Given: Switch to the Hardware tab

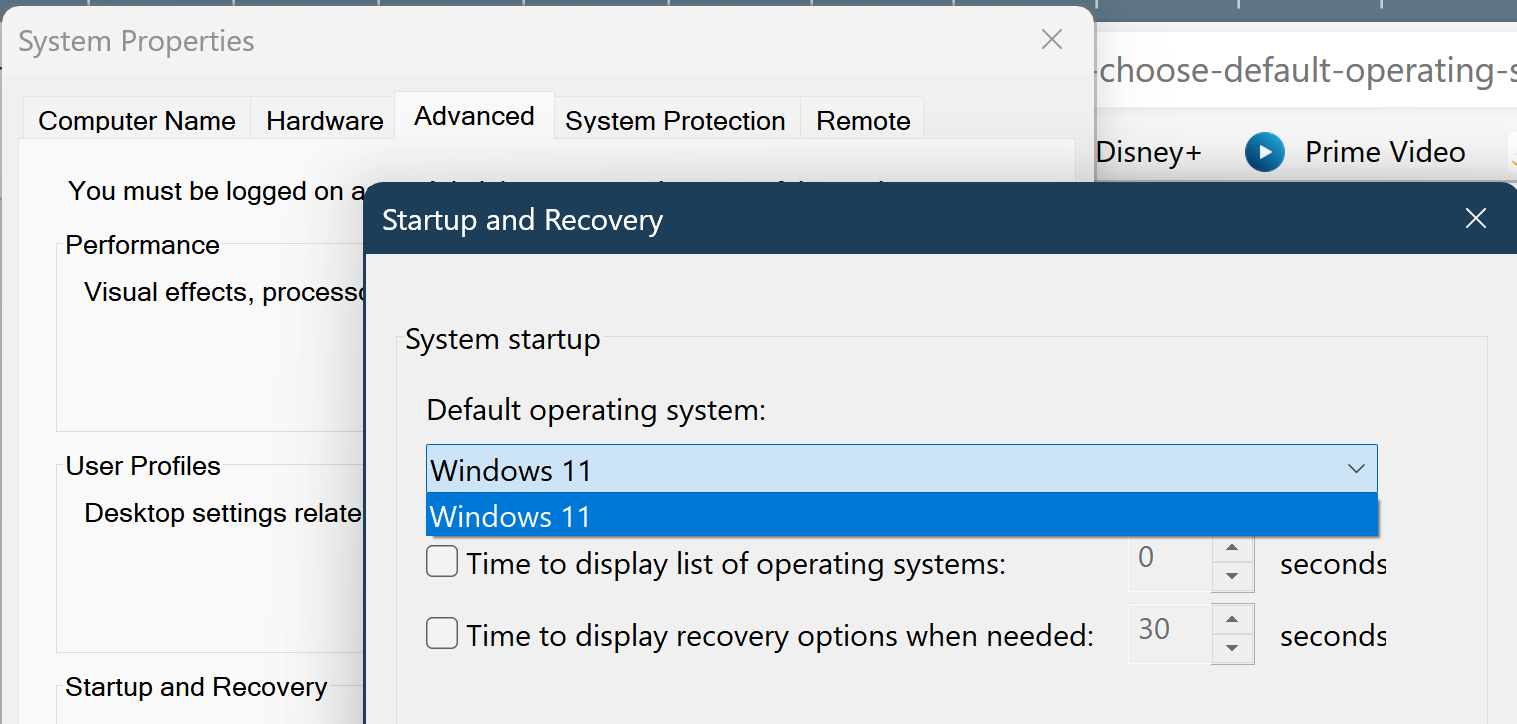Looking at the screenshot, I should tap(323, 120).
